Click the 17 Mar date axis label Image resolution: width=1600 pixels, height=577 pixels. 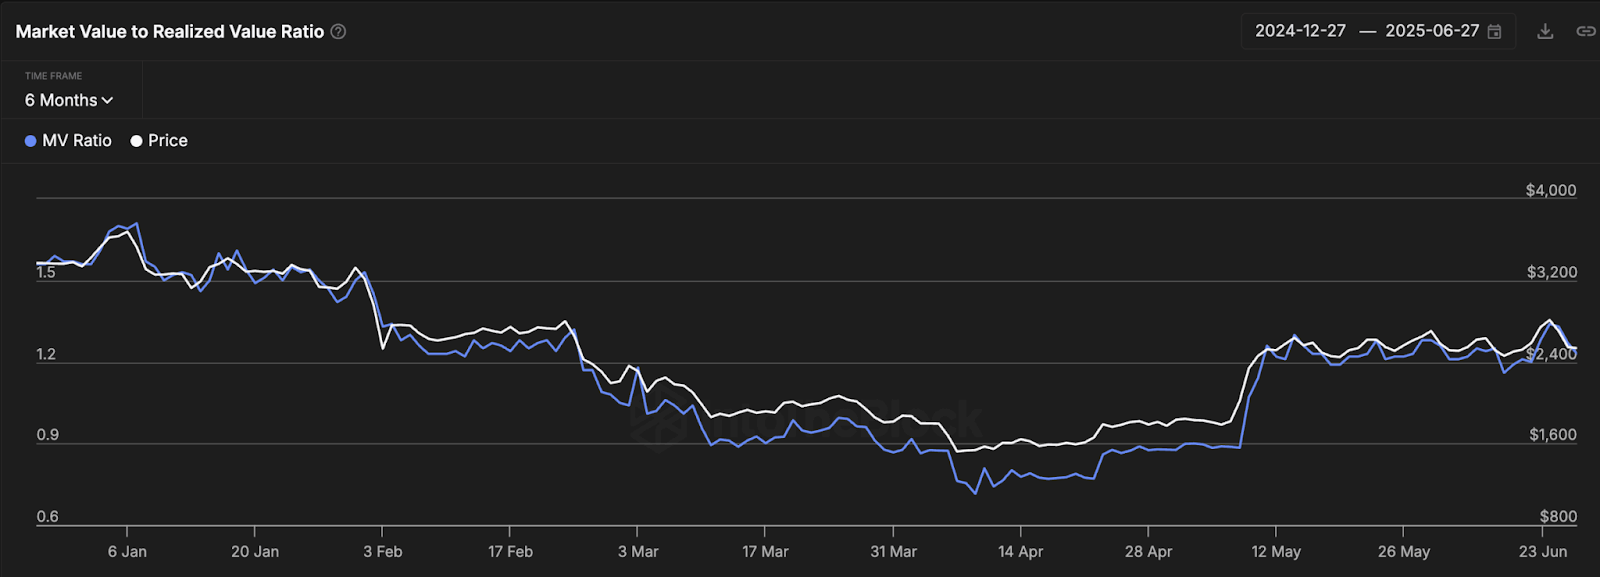[765, 552]
